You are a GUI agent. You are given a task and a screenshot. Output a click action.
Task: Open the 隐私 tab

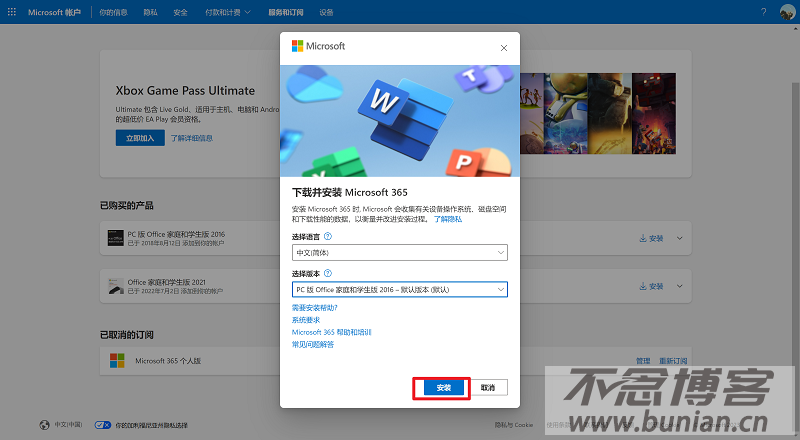click(151, 12)
